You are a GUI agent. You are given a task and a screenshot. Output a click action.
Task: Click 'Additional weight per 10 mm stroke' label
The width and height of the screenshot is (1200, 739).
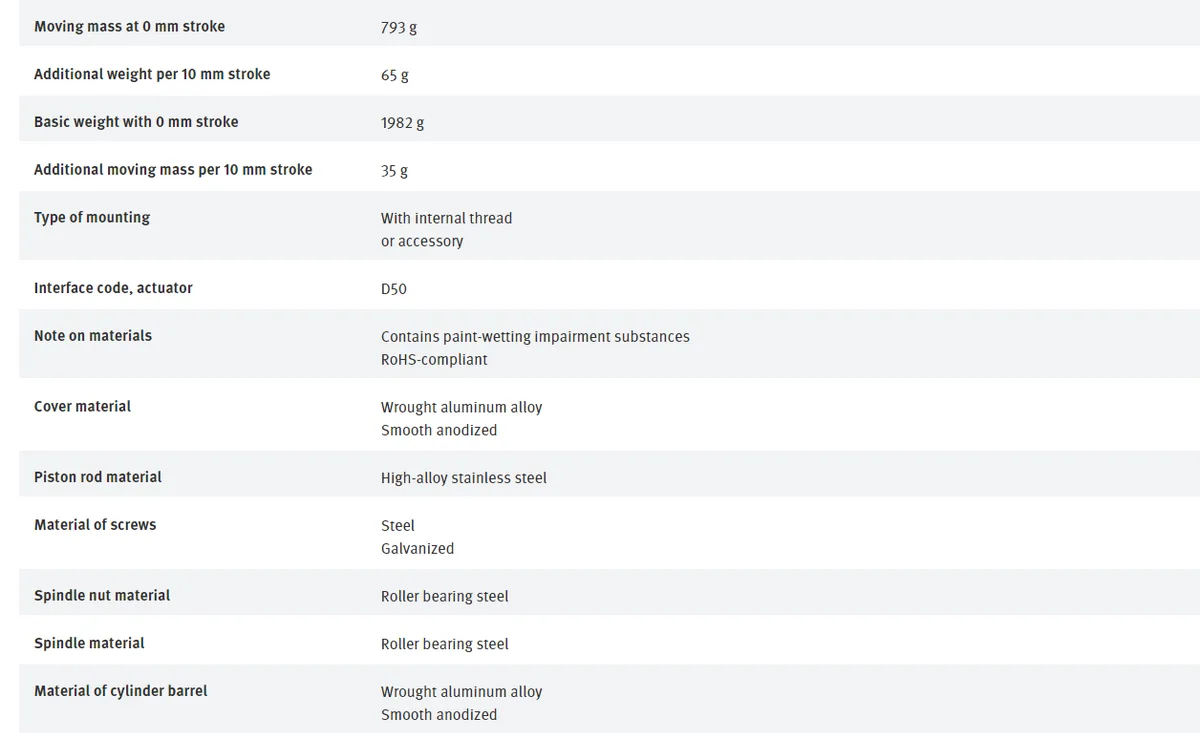(x=152, y=74)
